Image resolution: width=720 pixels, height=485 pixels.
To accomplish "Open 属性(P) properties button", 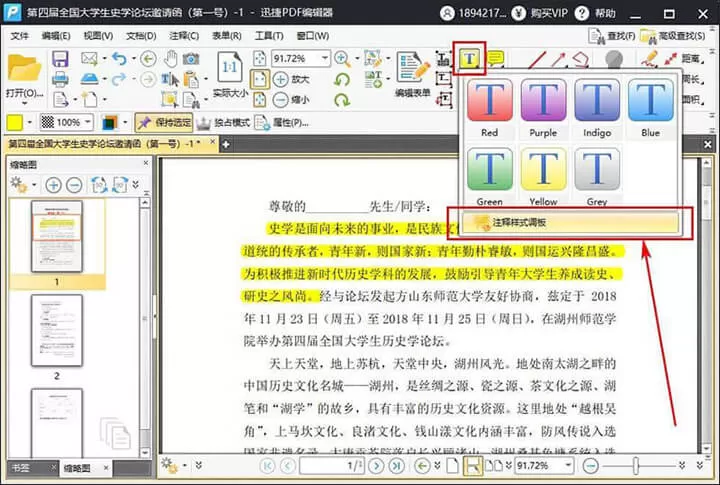I will (x=281, y=123).
